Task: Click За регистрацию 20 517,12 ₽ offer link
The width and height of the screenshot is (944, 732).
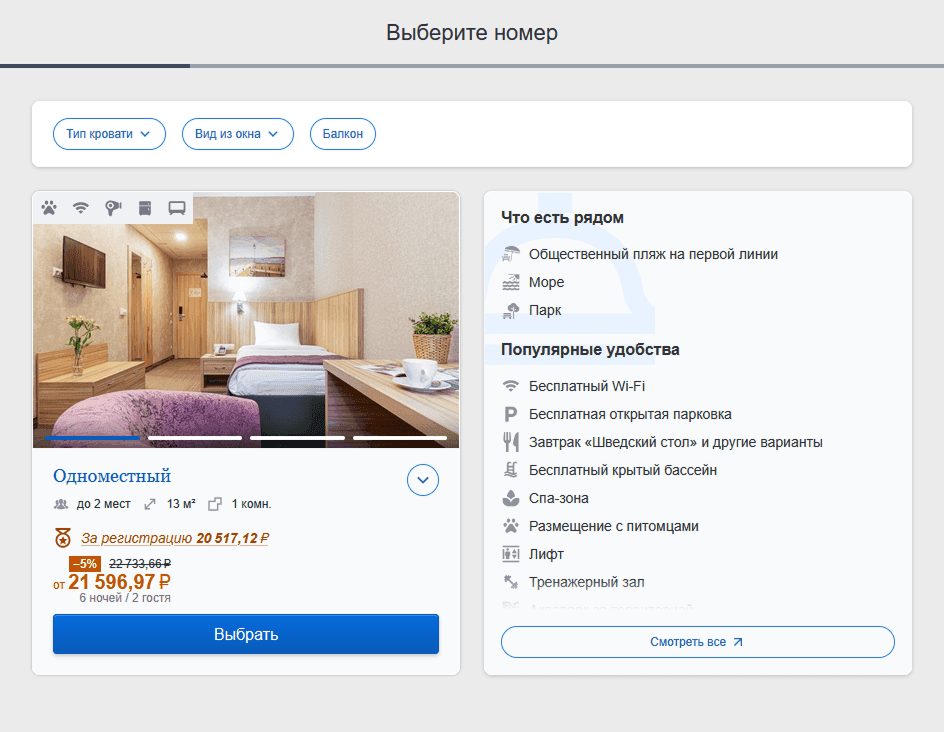Action: (175, 538)
